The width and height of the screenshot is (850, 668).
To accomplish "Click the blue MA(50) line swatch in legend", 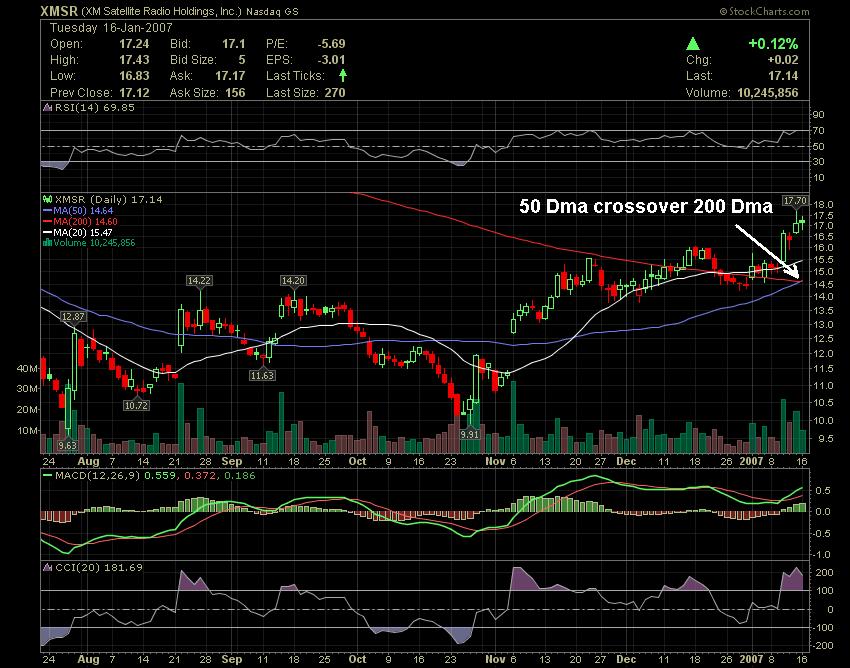I will 47,211.
